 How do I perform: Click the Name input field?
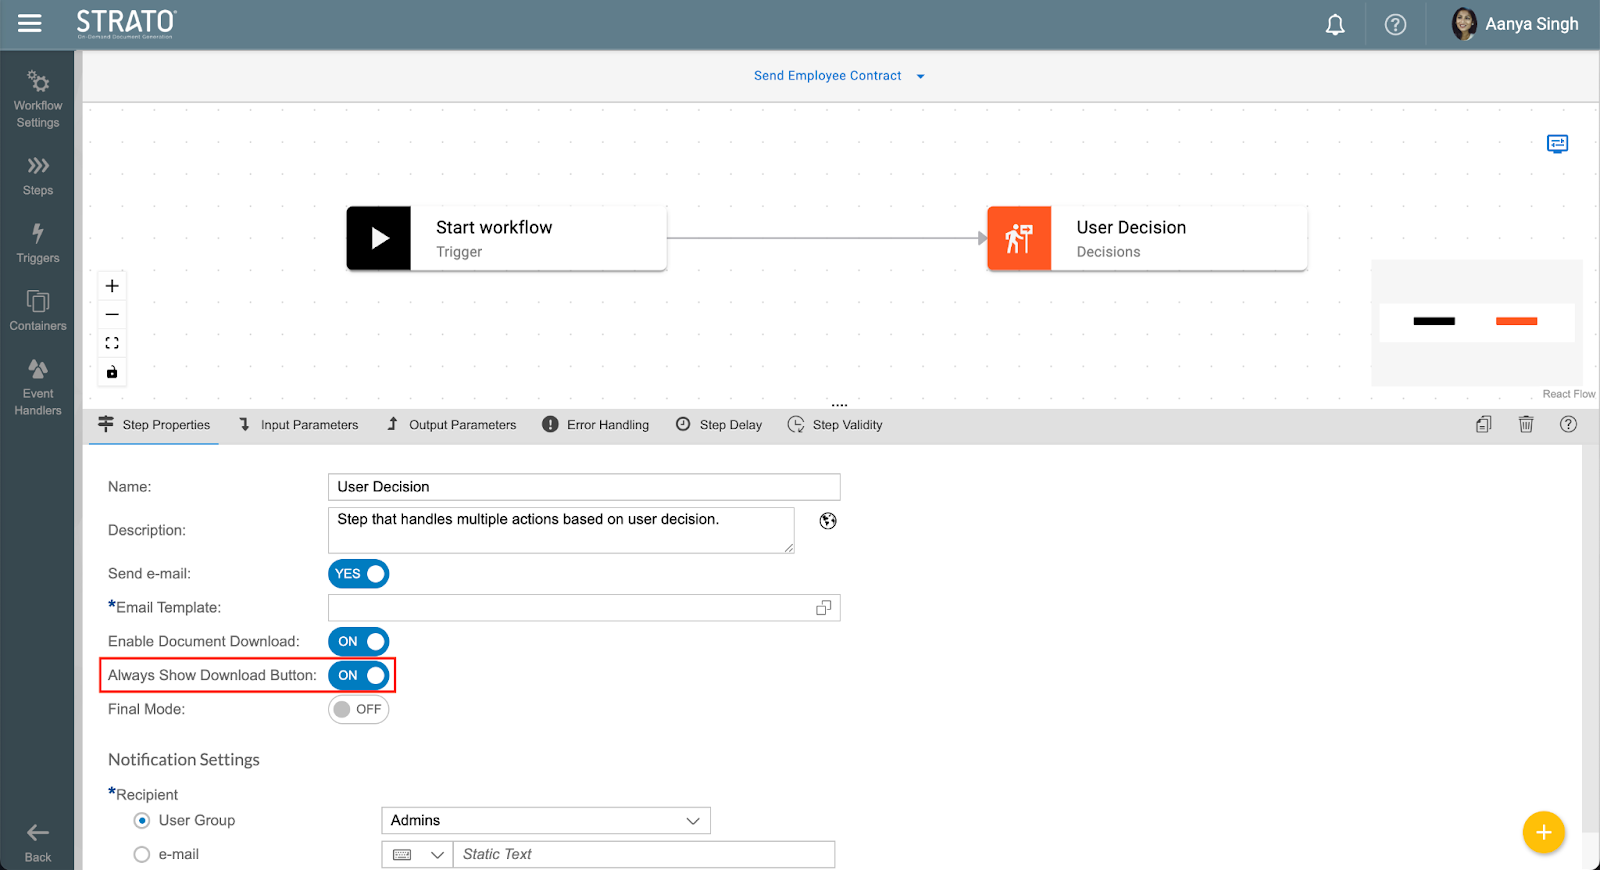[x=583, y=487]
